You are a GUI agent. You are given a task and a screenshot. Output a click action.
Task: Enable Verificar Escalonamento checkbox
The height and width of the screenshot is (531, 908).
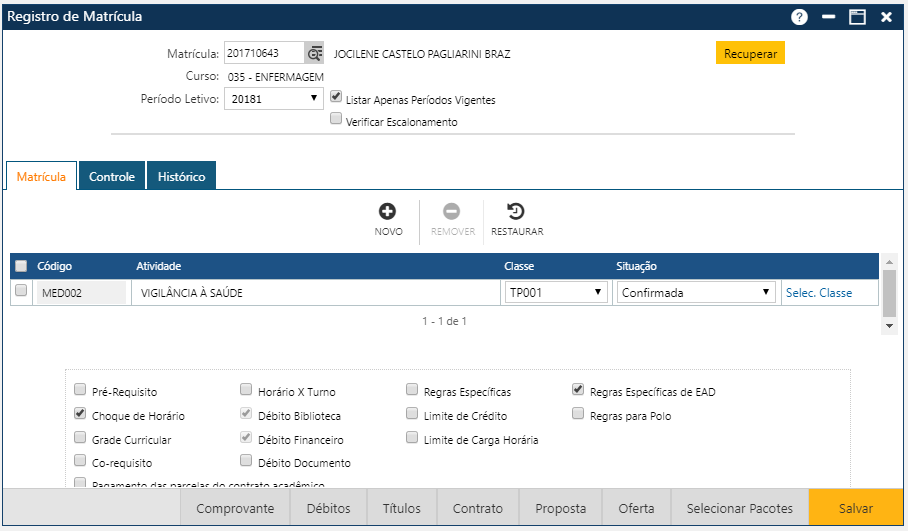pyautogui.click(x=336, y=119)
